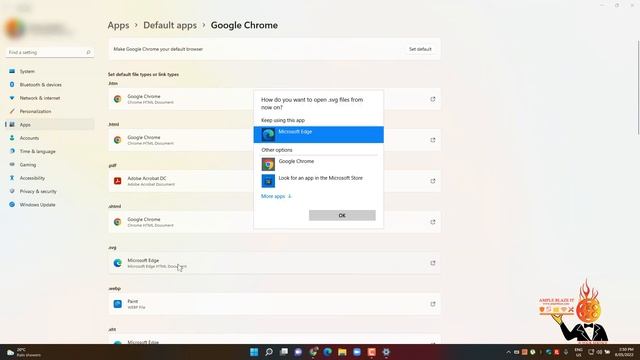Click the search magnifier in Find a setting
Viewport: 640px width, 360px height.
(x=88, y=52)
